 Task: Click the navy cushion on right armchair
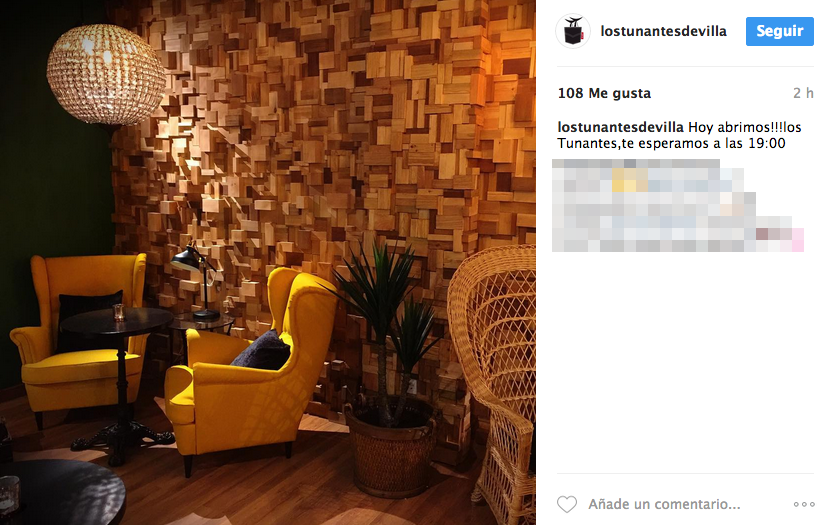tap(261, 350)
